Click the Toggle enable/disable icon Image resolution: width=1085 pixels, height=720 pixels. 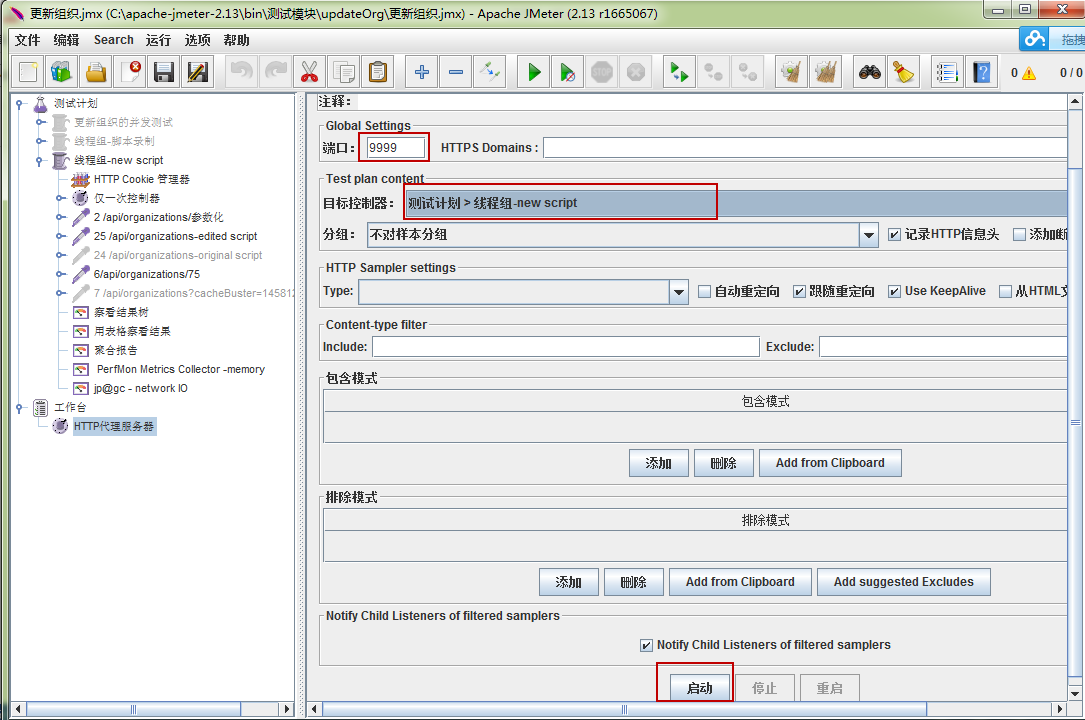489,72
